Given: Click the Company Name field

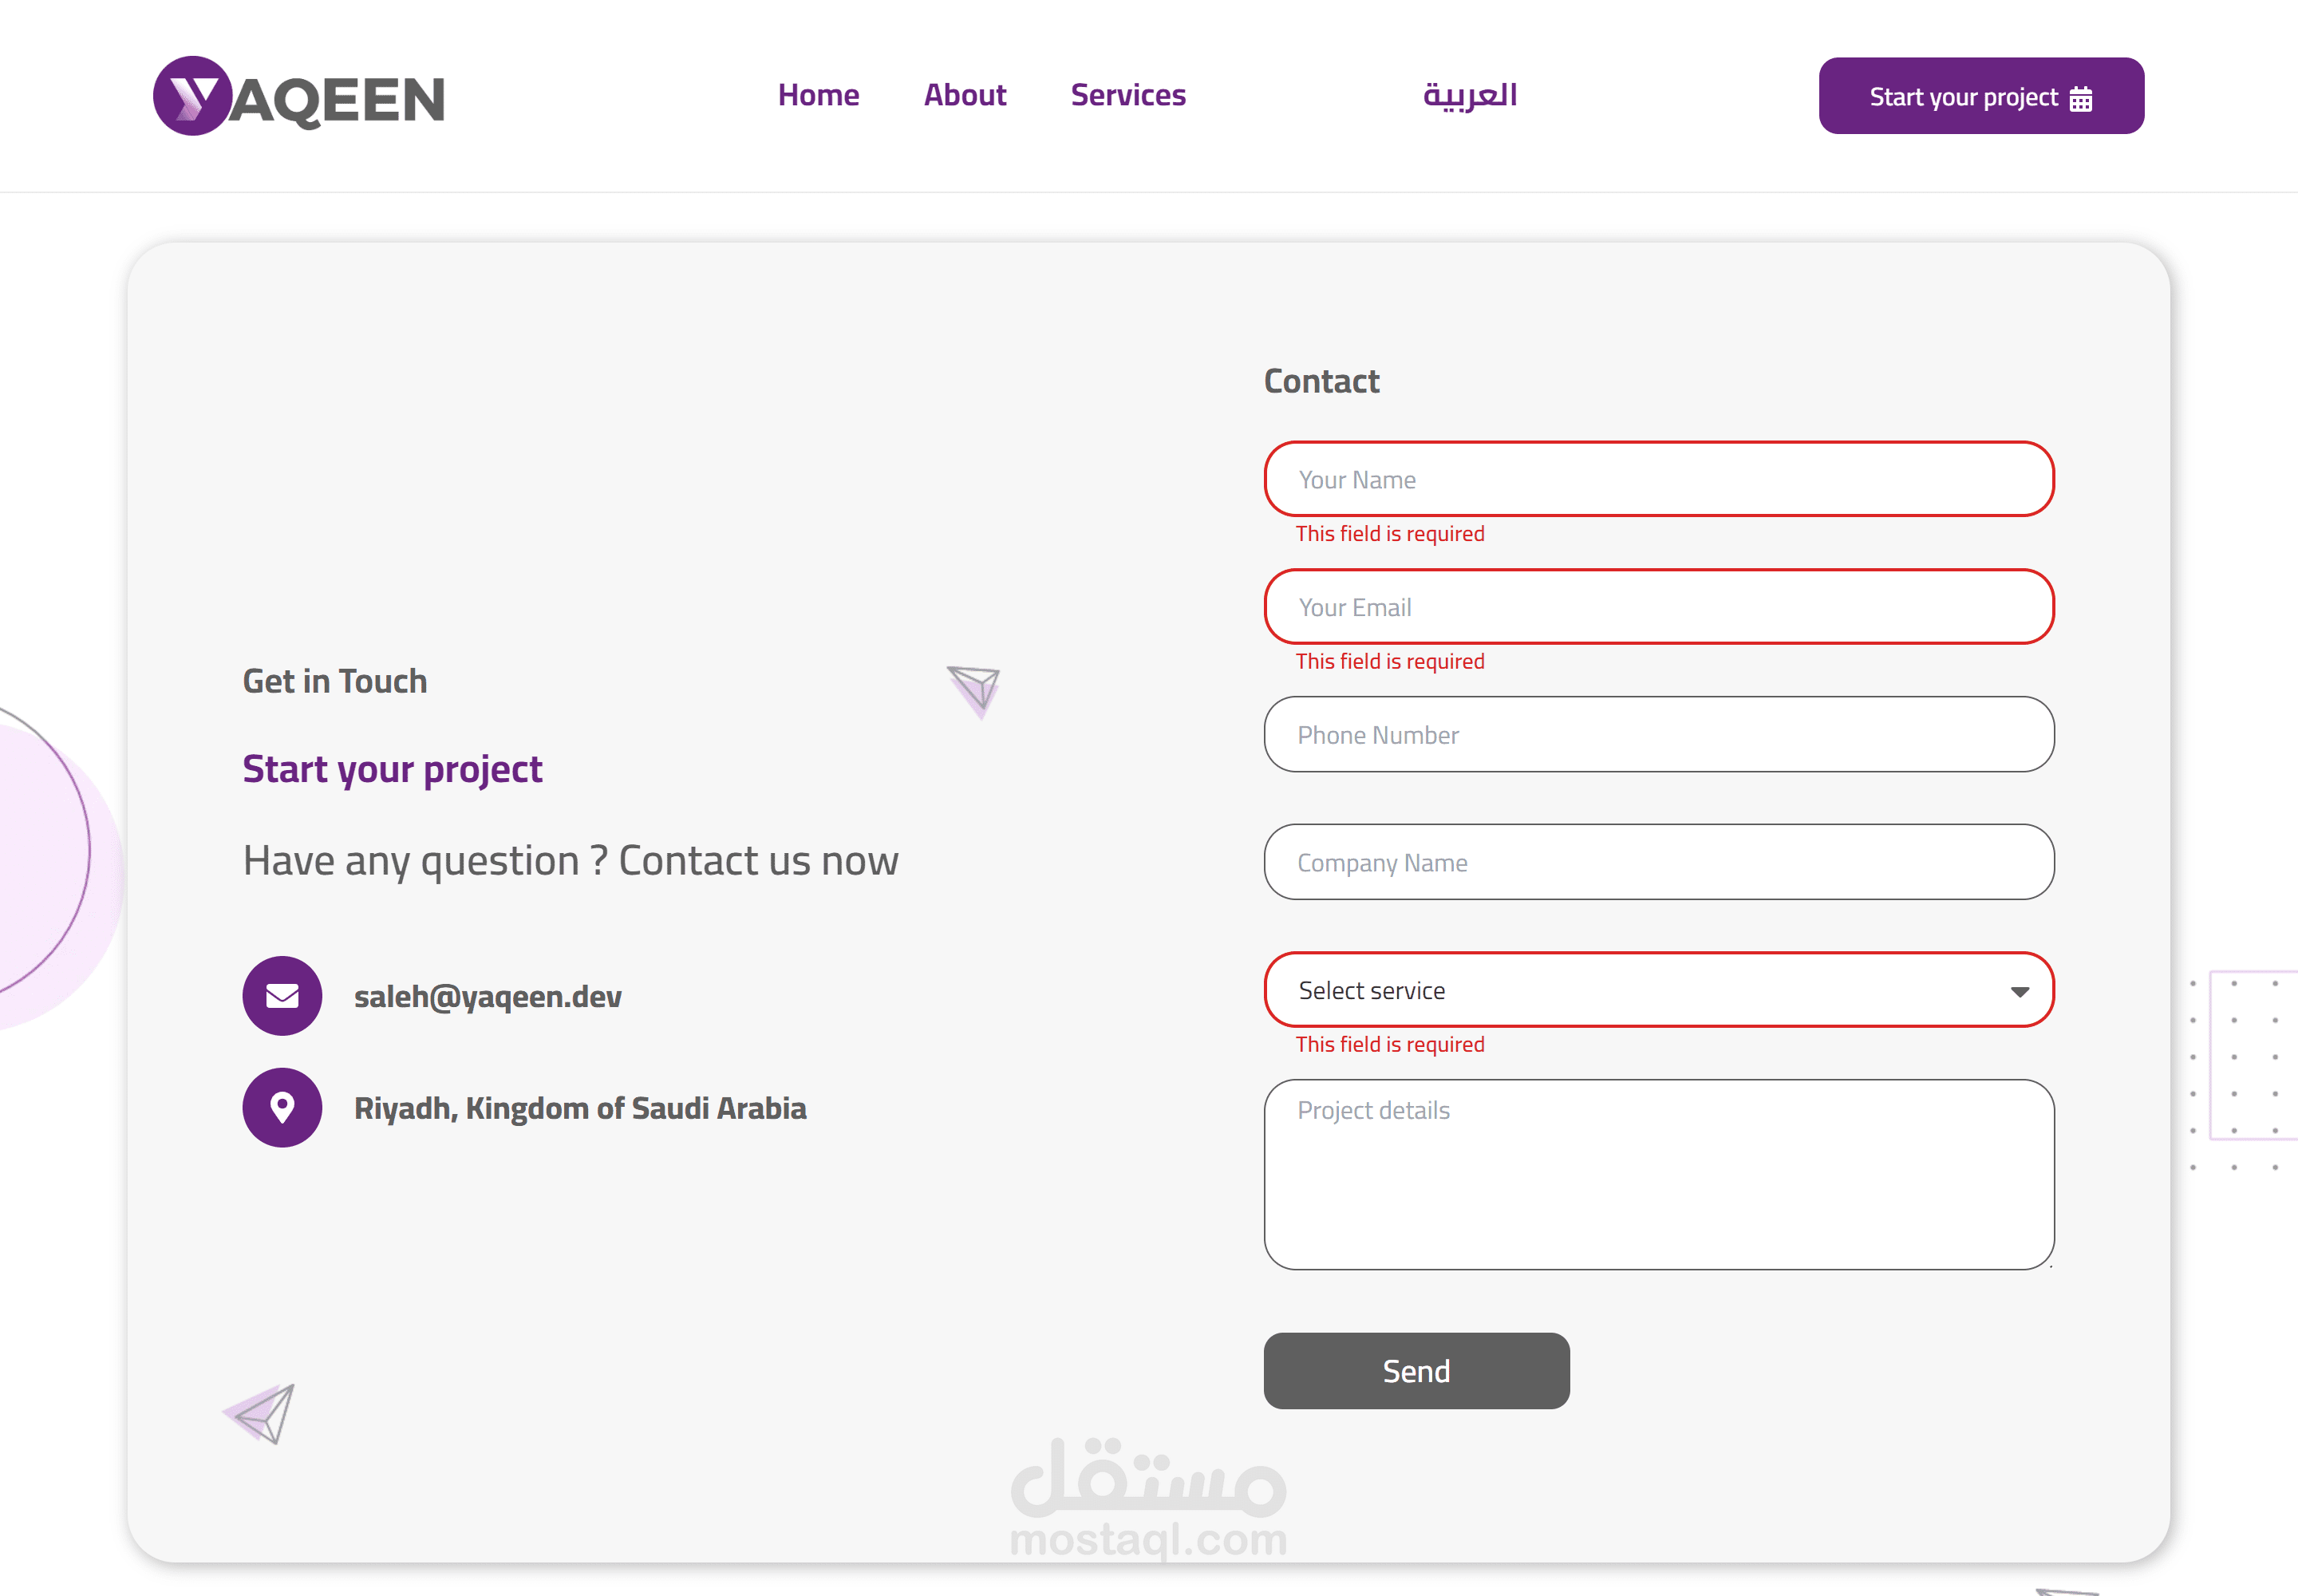Looking at the screenshot, I should pos(1658,862).
